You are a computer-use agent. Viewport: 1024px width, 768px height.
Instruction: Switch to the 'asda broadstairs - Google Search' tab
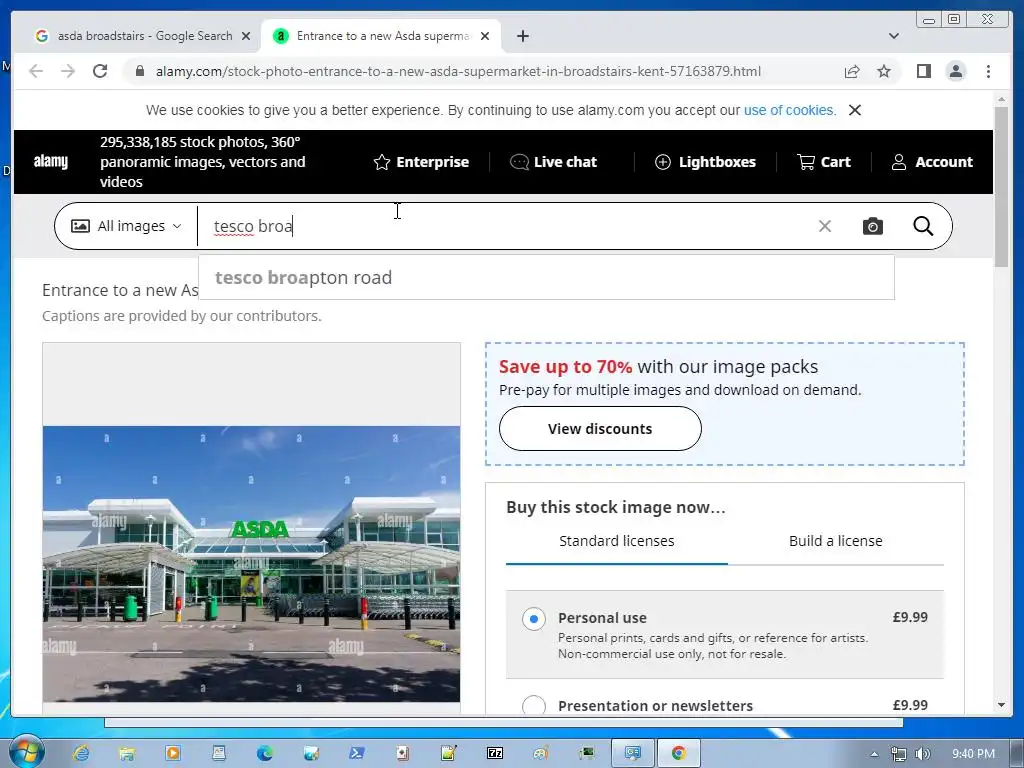click(x=144, y=36)
